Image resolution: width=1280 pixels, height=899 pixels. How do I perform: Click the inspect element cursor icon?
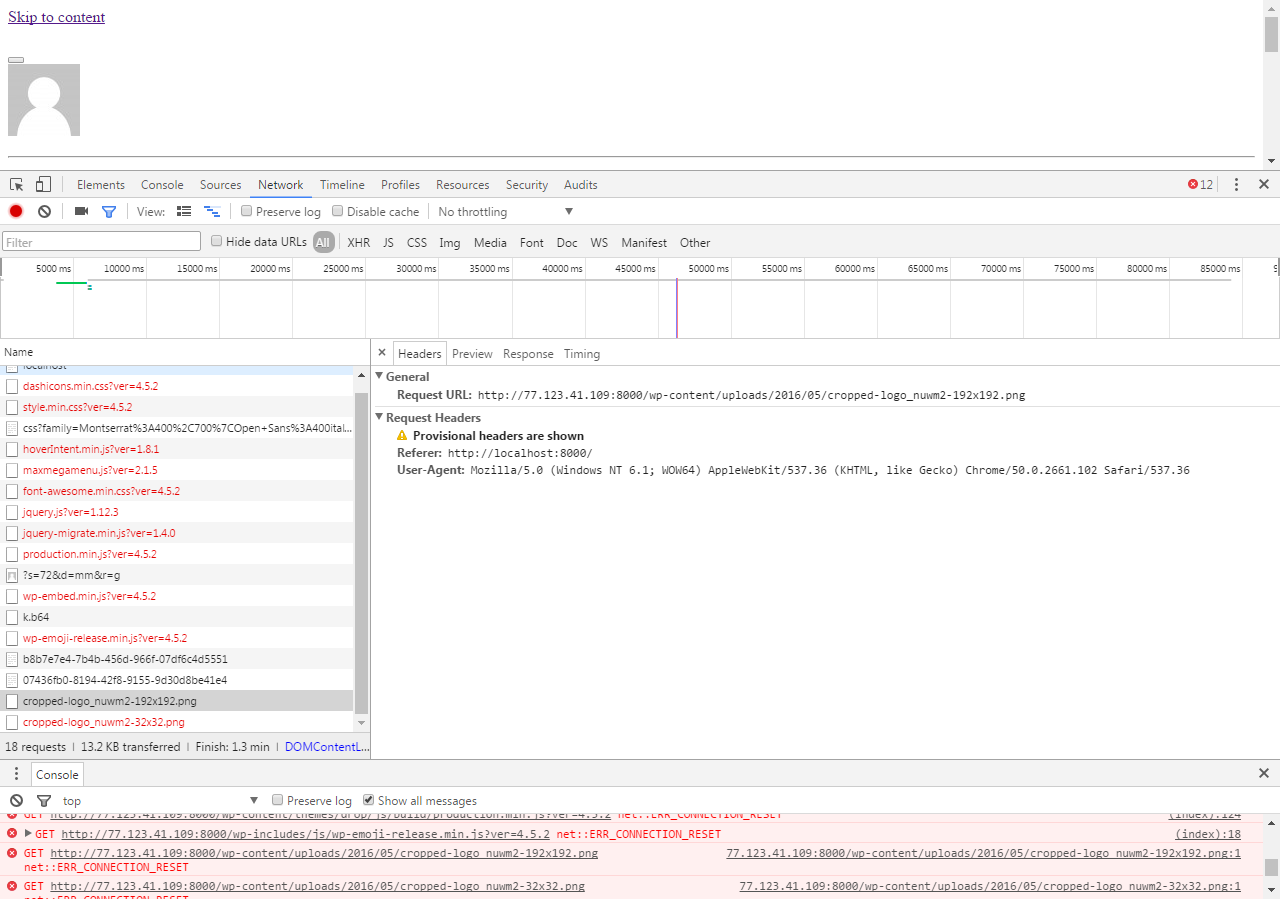pos(17,185)
